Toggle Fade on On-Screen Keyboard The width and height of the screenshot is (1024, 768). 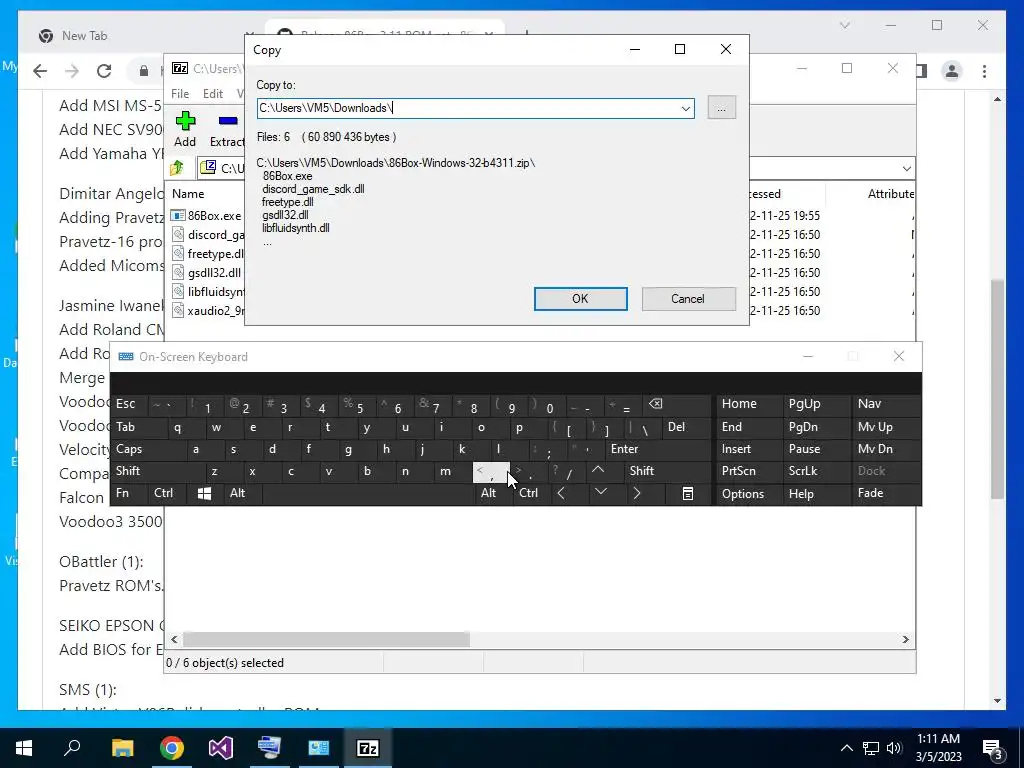click(x=871, y=494)
